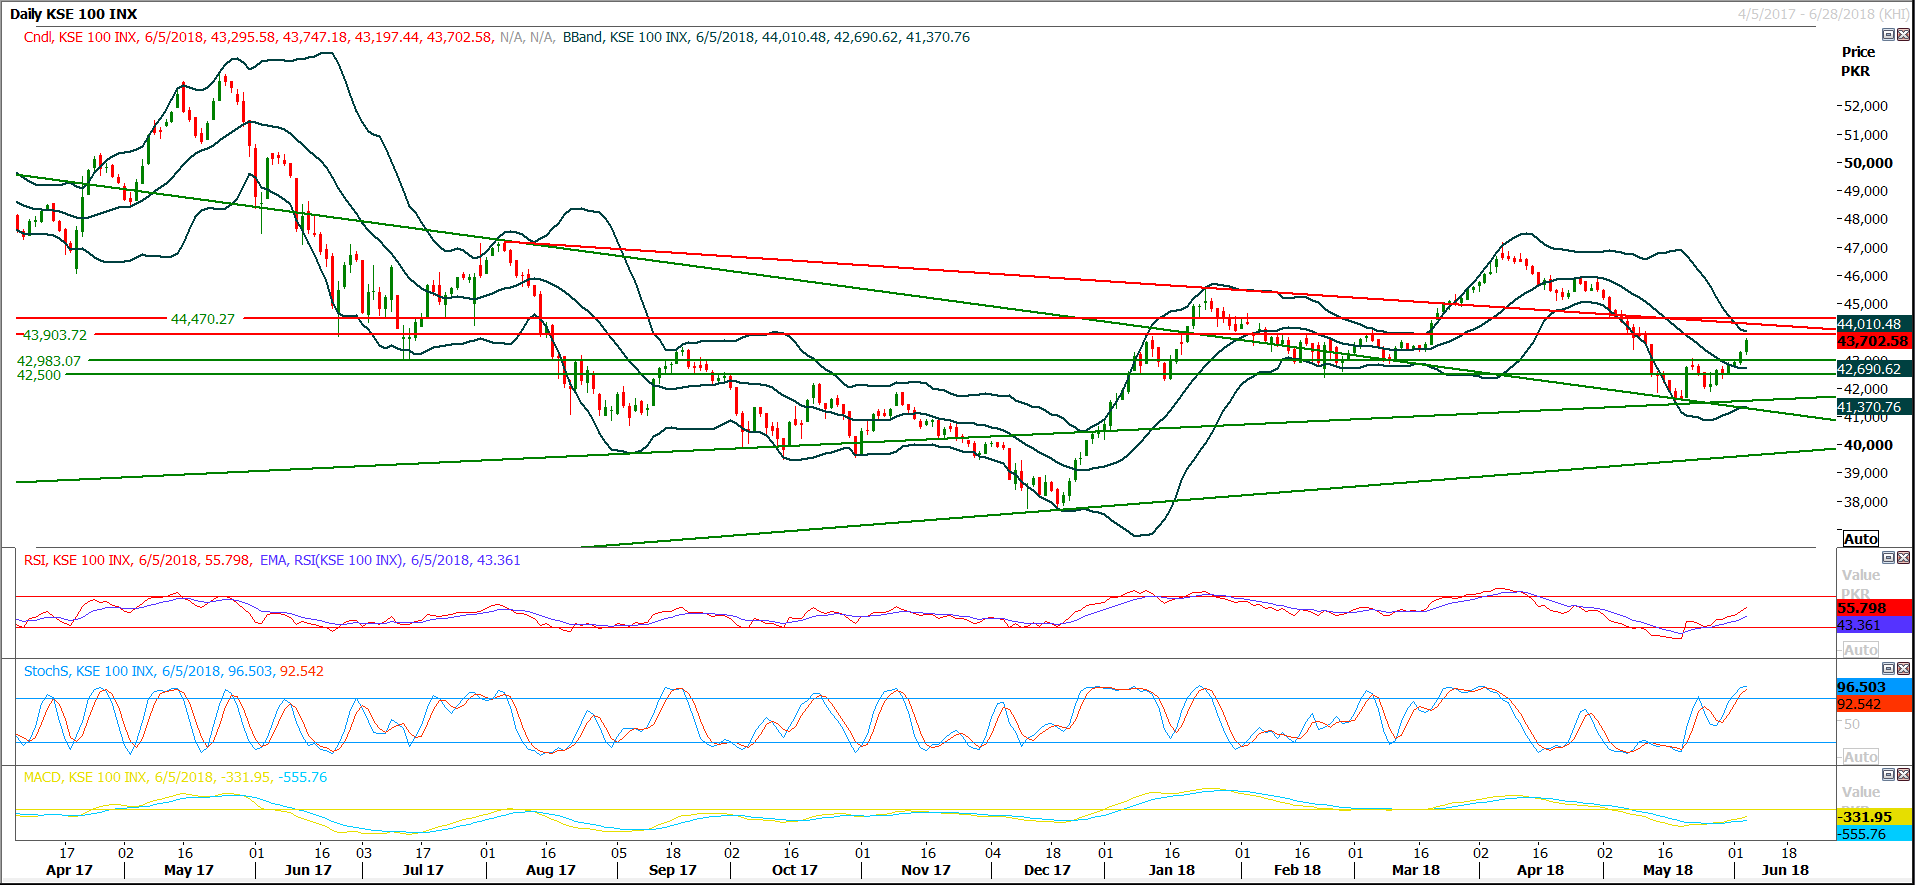Screen dimensions: 1915x885
Task: Click the Jan 18 time axis marker
Action: click(1172, 870)
